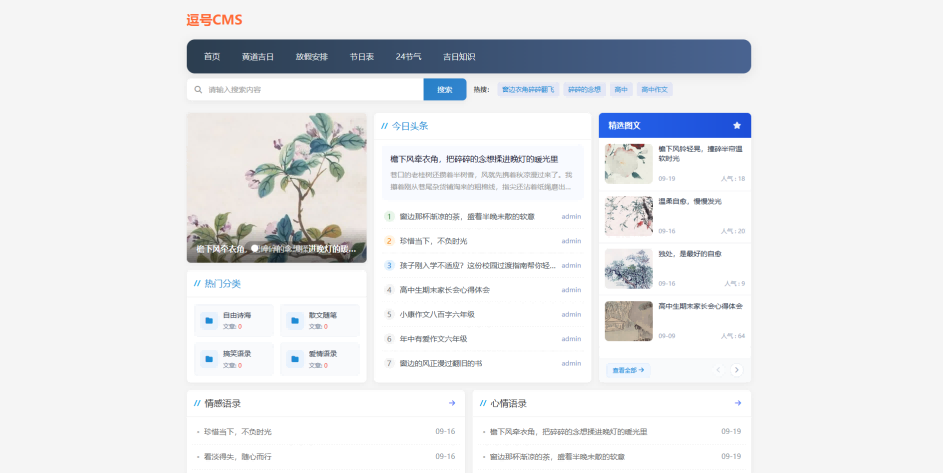Open 檐下风牵衣角 in 心情语录 list

click(568, 432)
